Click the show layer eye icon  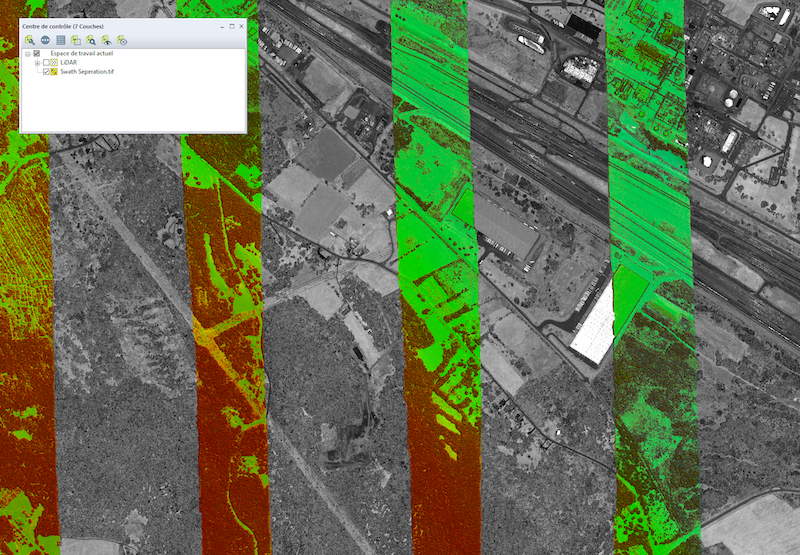pos(107,40)
